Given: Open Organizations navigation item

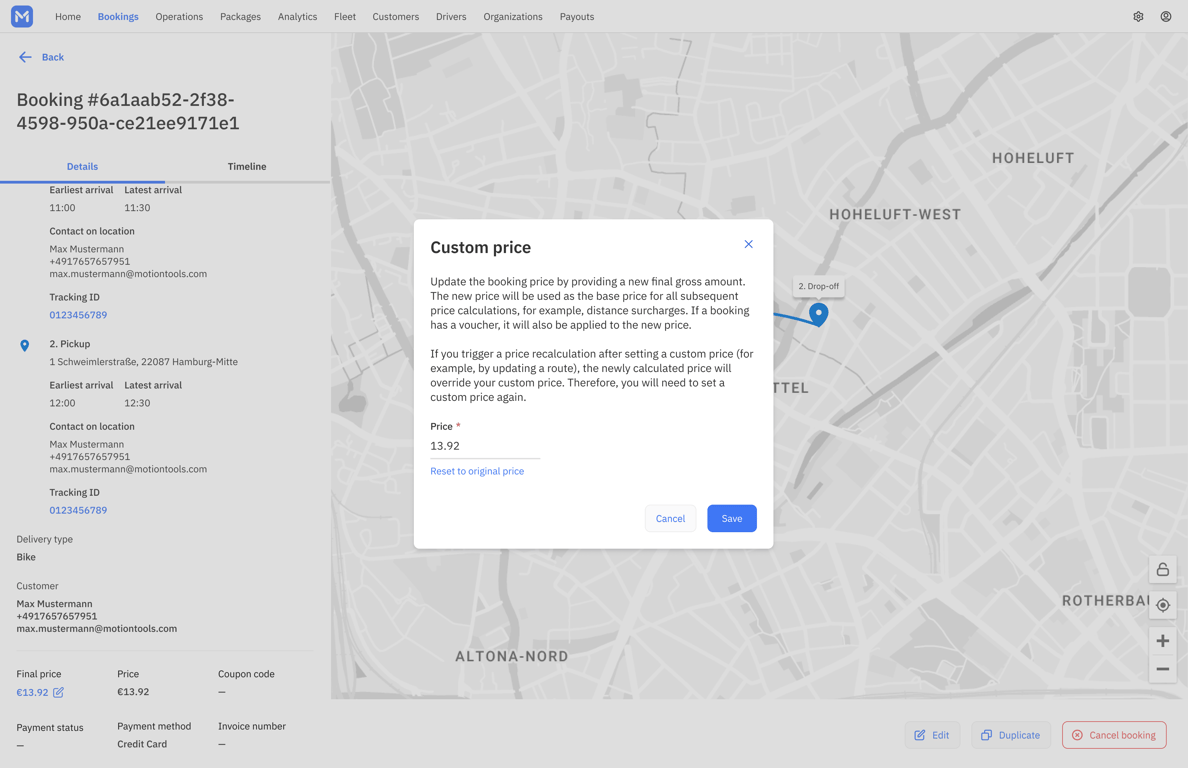Looking at the screenshot, I should pyautogui.click(x=513, y=17).
